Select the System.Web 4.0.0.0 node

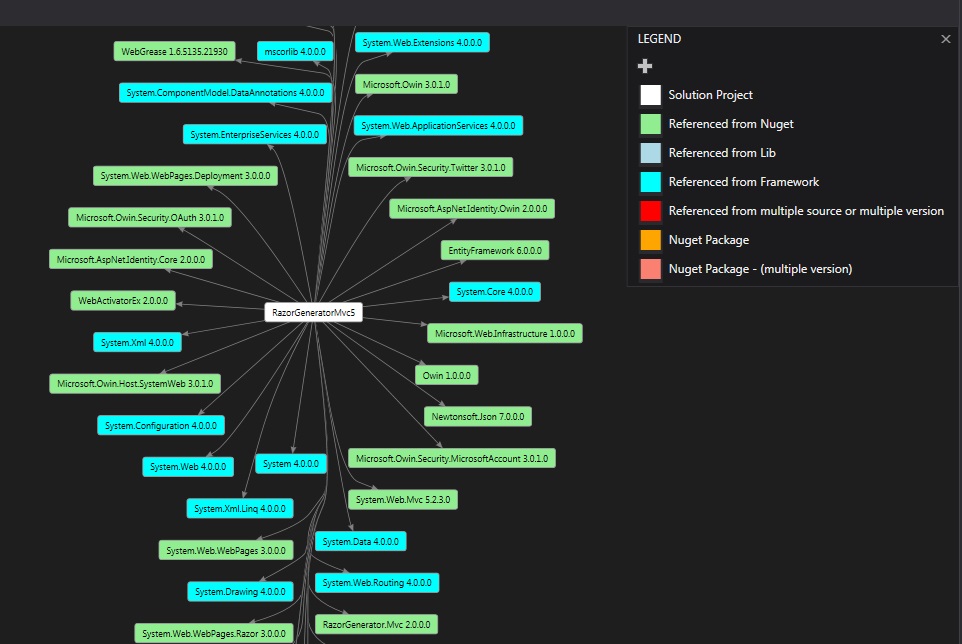pos(188,466)
